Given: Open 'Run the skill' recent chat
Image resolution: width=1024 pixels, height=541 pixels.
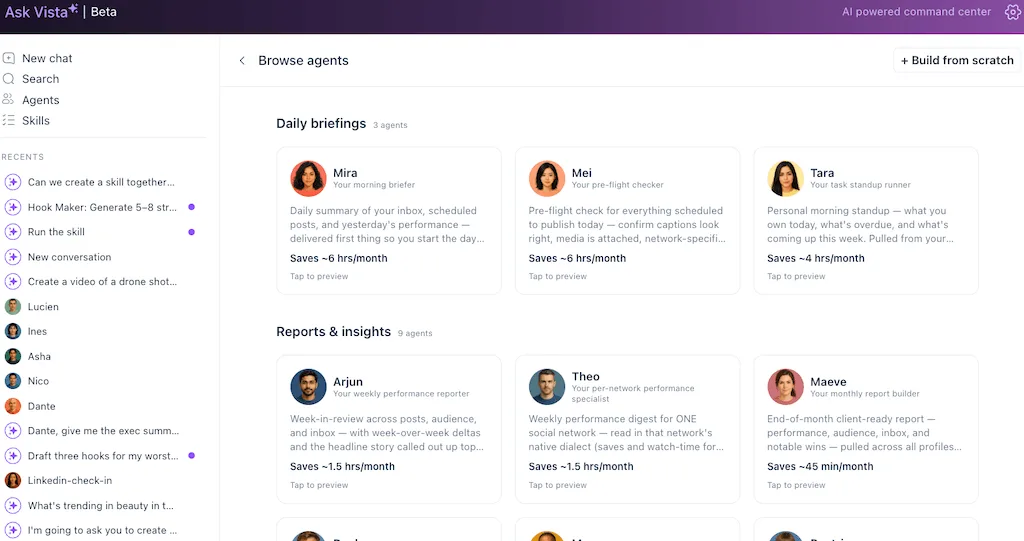Looking at the screenshot, I should pyautogui.click(x=56, y=232).
